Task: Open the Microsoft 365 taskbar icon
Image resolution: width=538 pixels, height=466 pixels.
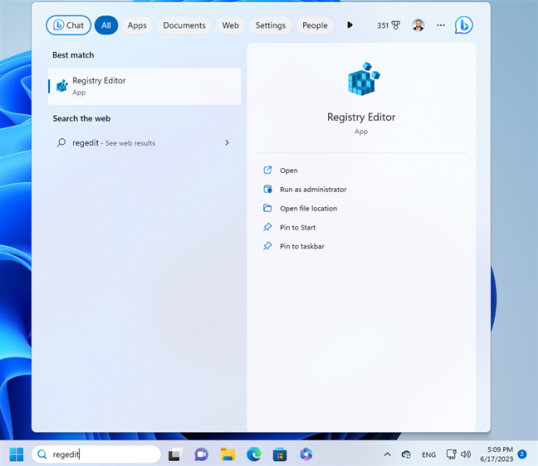Action: 306,454
